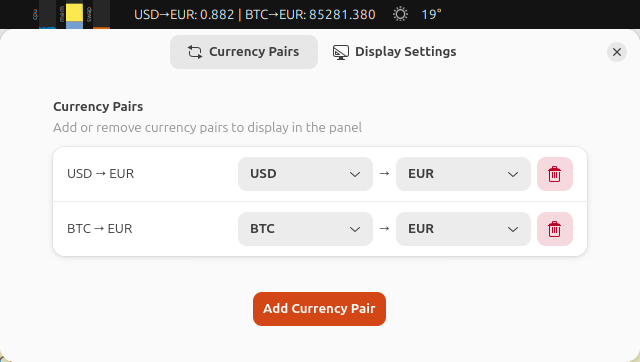Close the currency settings dialog
The height and width of the screenshot is (362, 640).
coord(617,52)
